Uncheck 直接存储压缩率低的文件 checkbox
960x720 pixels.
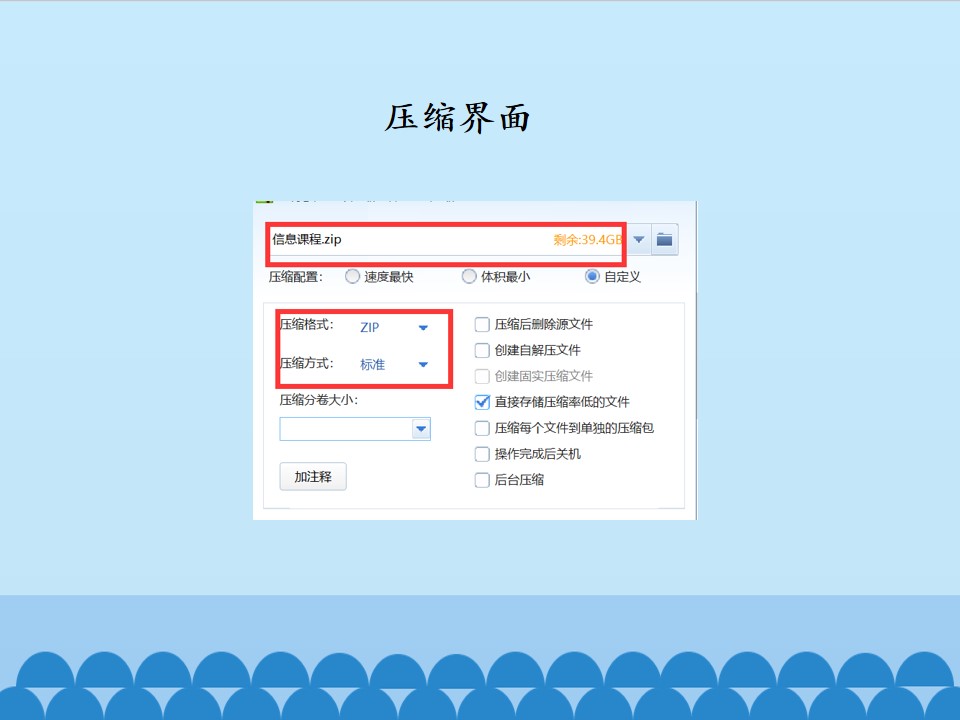482,402
